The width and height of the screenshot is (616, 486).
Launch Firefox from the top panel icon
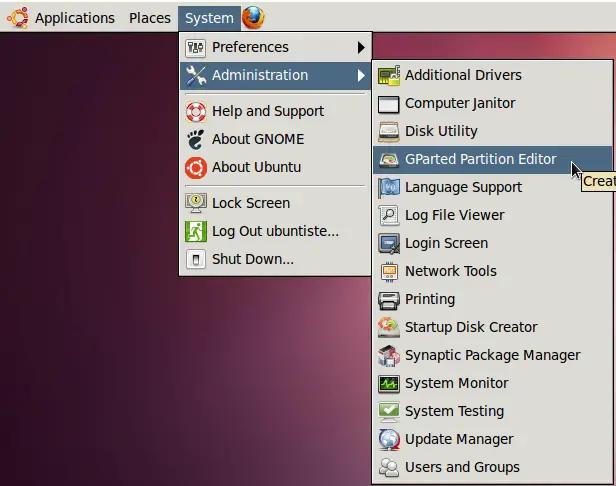[253, 18]
